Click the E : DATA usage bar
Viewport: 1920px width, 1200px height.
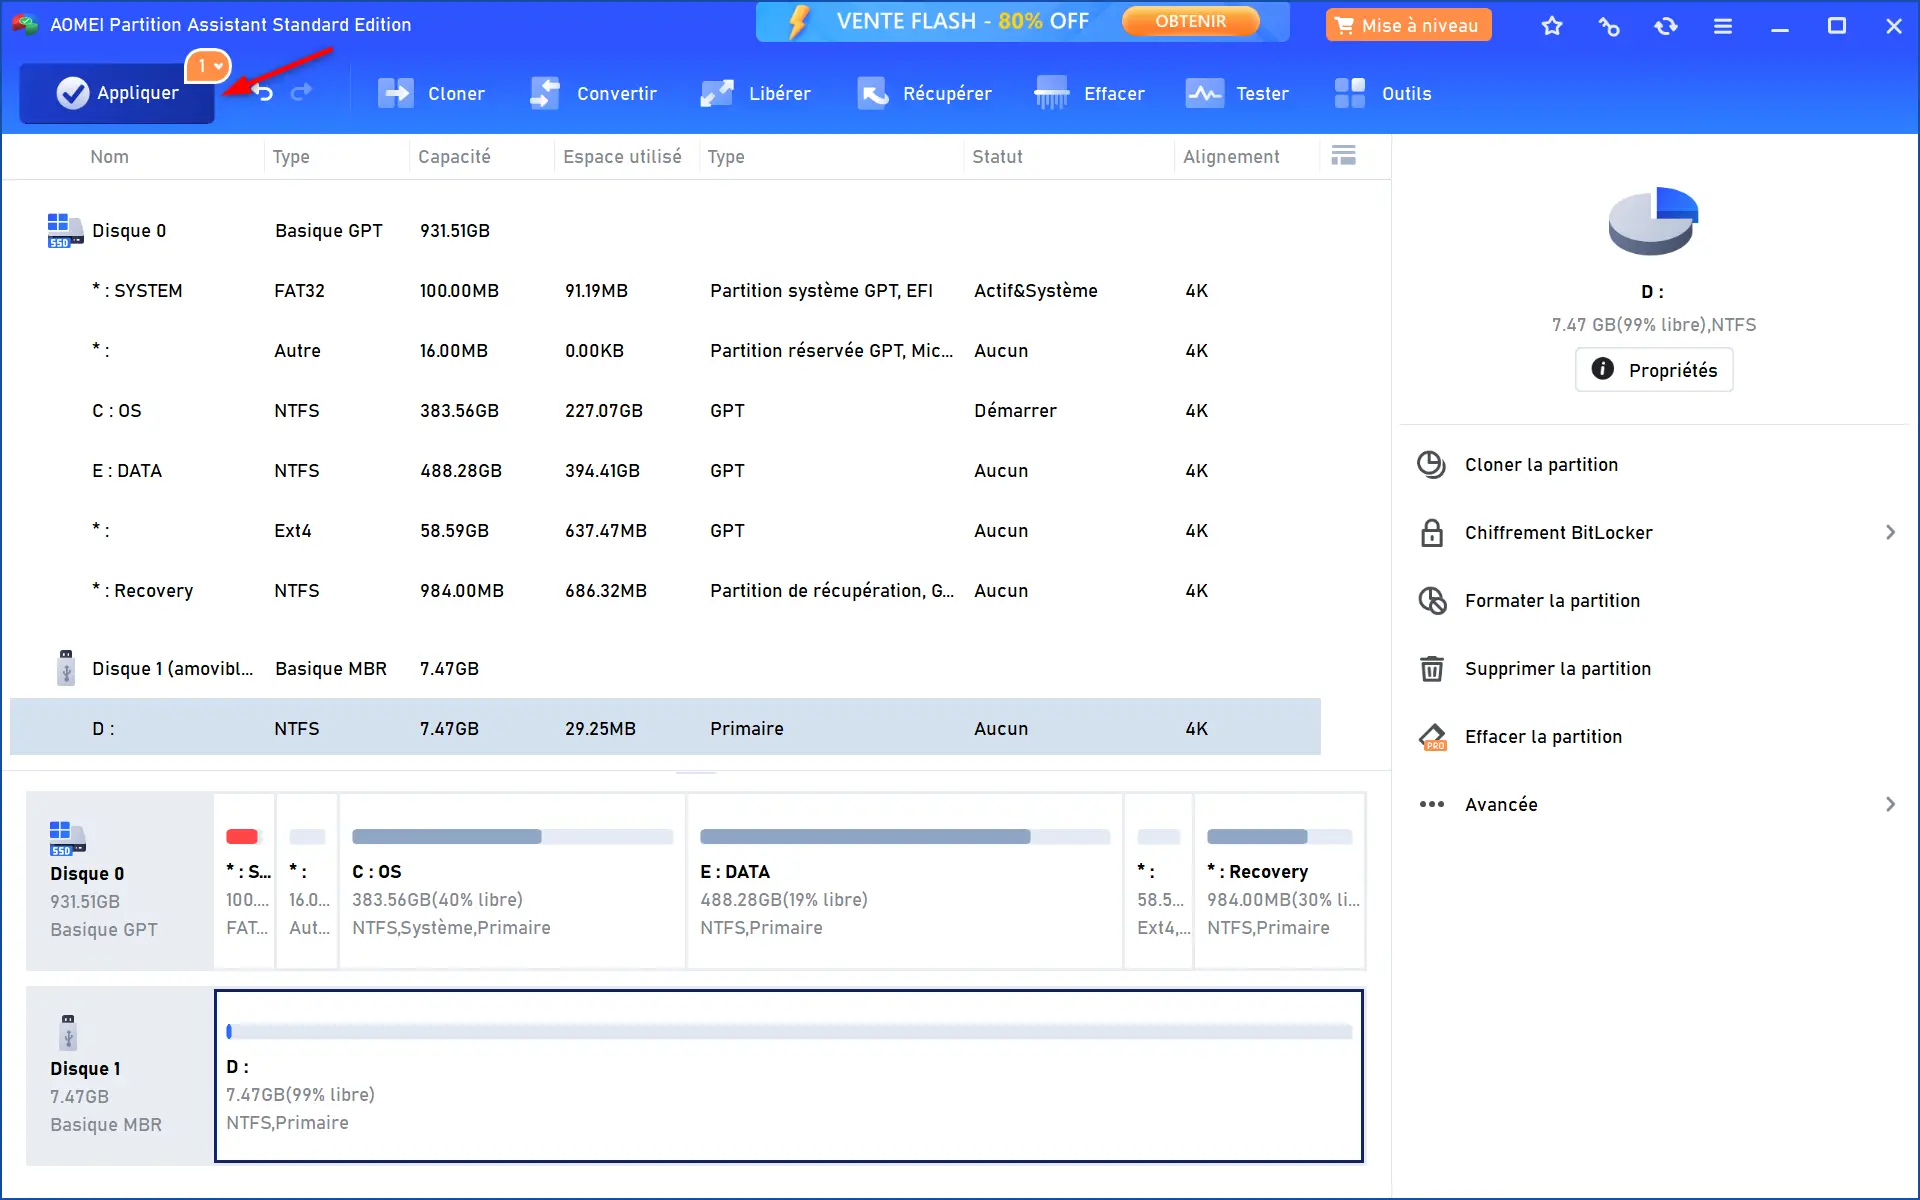[x=905, y=837]
